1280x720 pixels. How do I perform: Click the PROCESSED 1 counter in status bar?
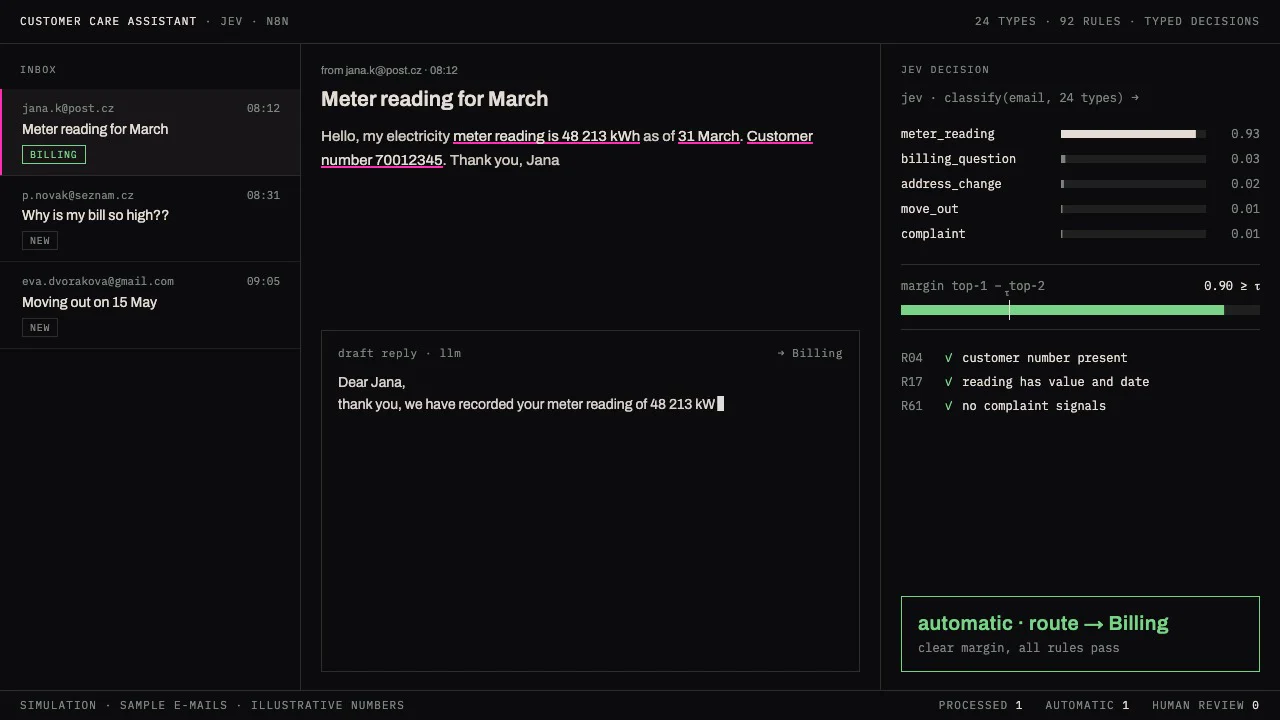[980, 705]
